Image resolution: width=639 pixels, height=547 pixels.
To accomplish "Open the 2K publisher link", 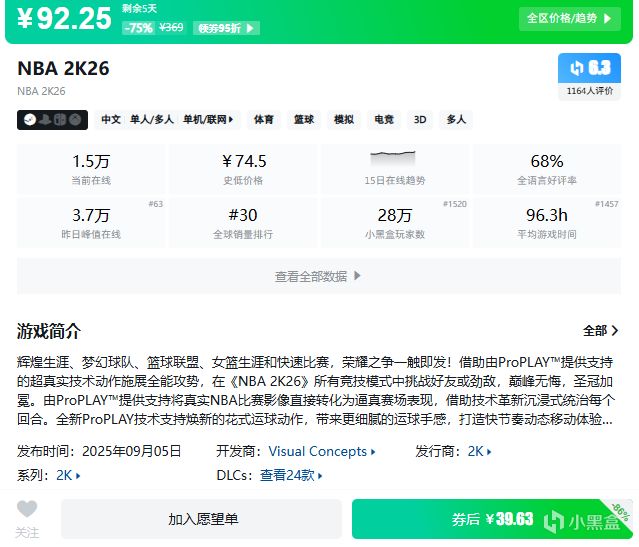I will click(480, 452).
